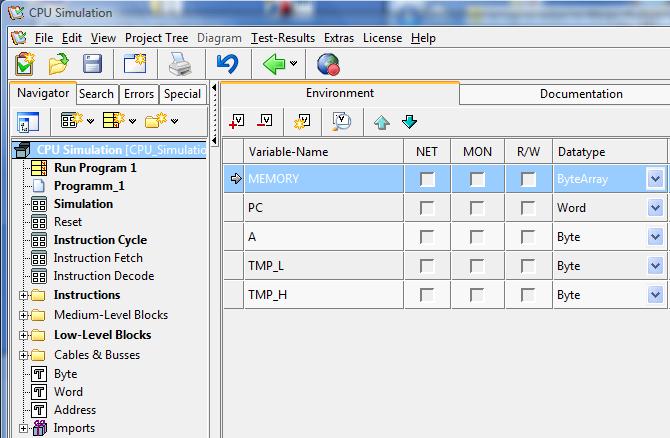Click the remove variable red minus icon
Screen dimensions: 670x438
click(265, 122)
